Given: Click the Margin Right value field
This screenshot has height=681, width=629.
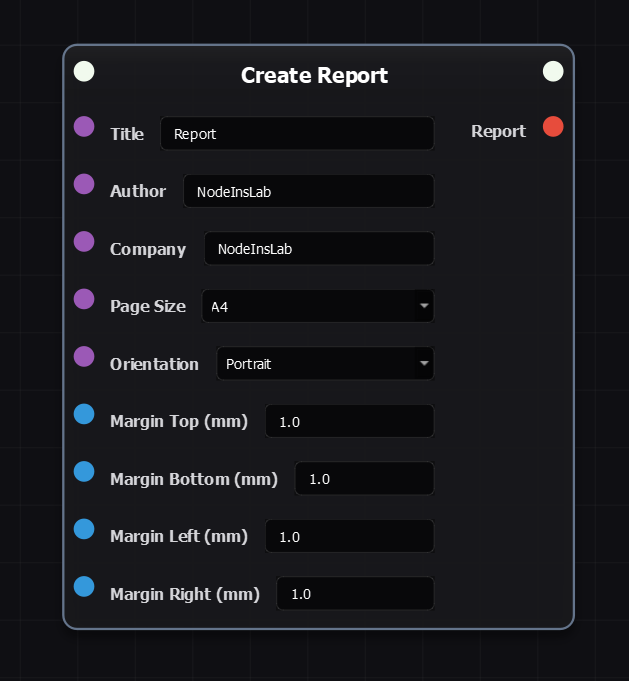Looking at the screenshot, I should pyautogui.click(x=355, y=594).
